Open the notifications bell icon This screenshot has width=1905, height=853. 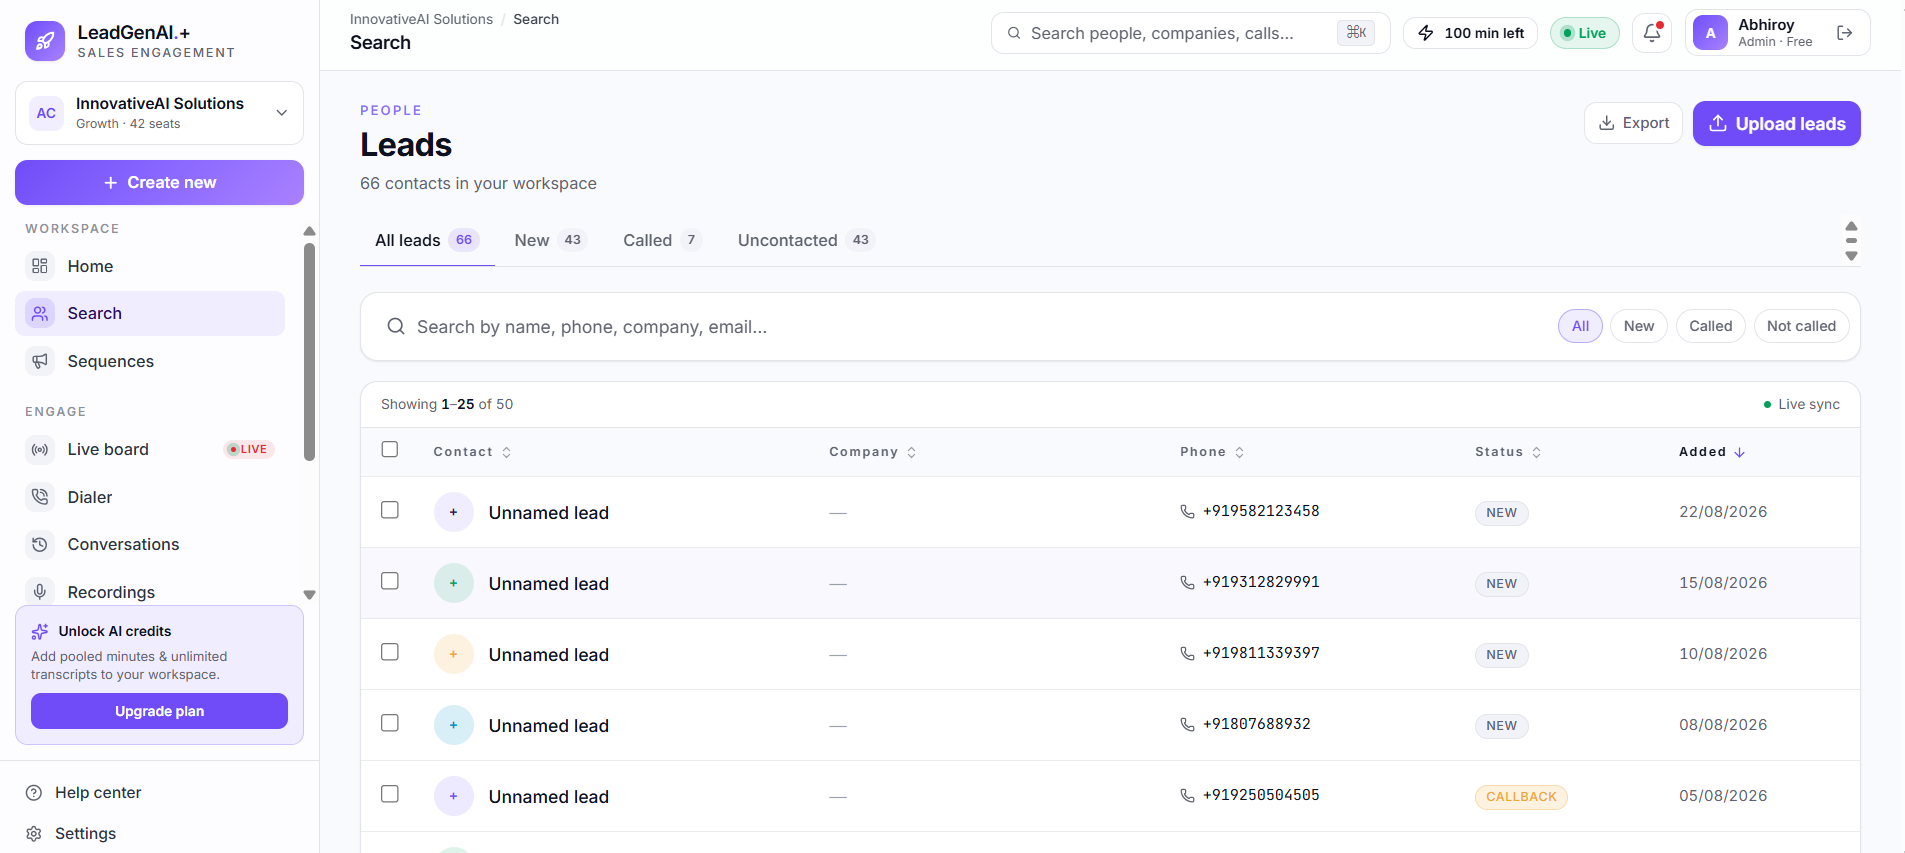pos(1652,33)
